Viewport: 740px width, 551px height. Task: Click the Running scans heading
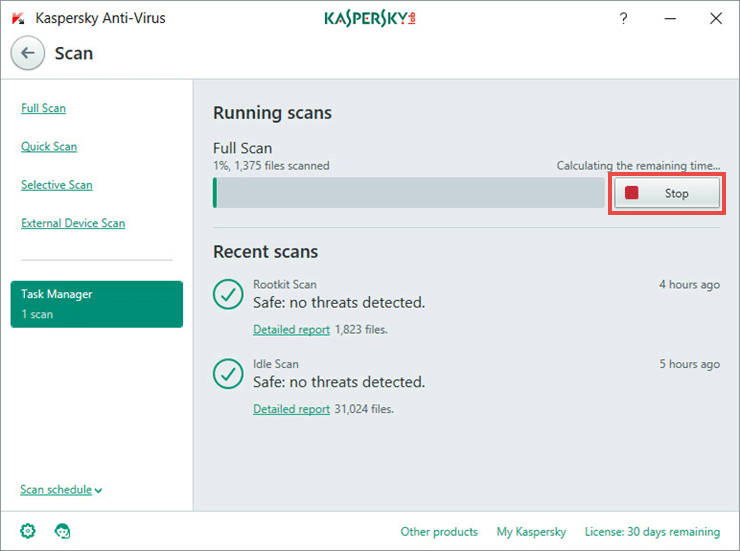[272, 113]
